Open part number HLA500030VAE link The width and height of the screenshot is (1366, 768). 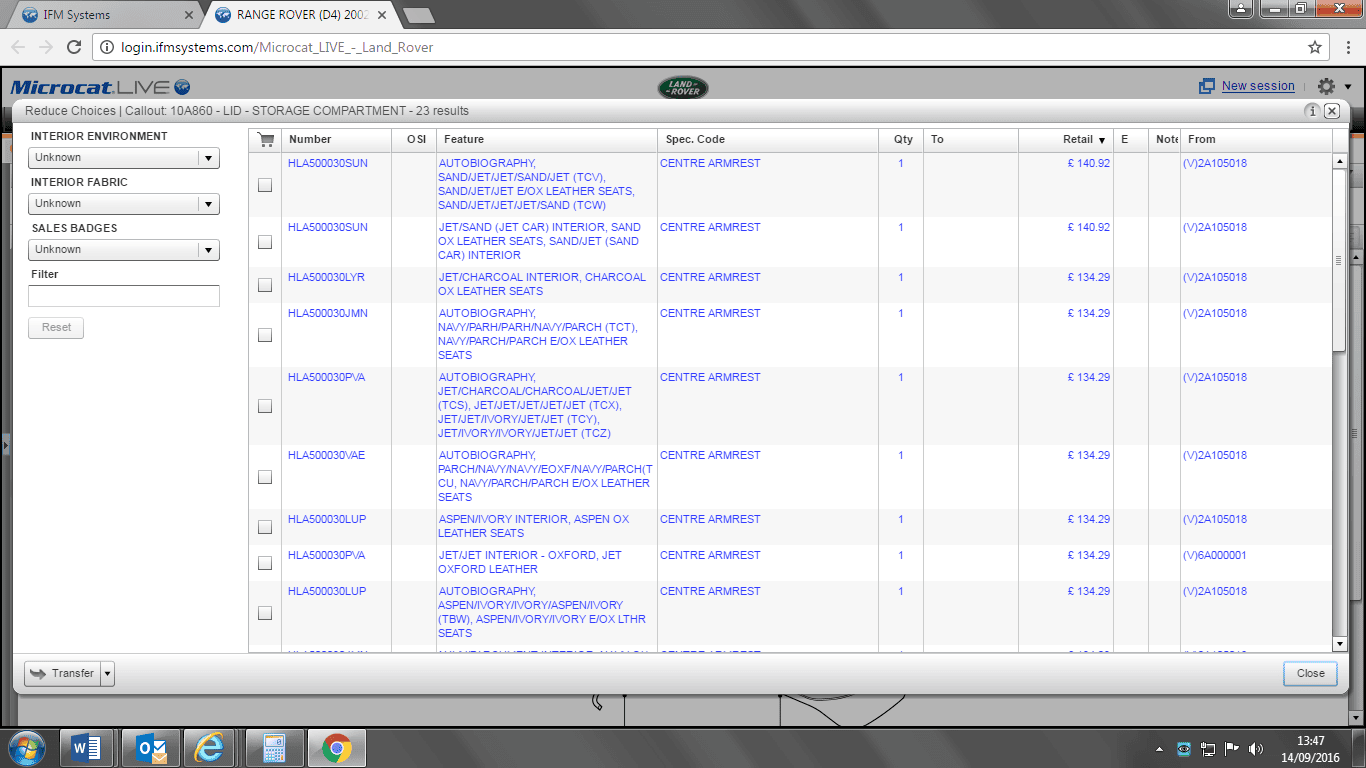tap(326, 456)
